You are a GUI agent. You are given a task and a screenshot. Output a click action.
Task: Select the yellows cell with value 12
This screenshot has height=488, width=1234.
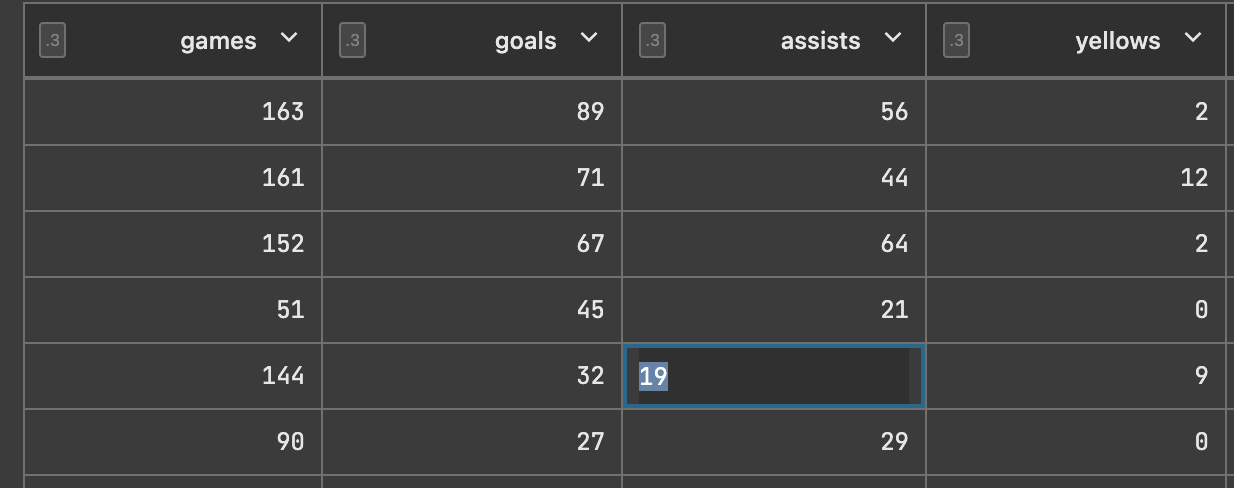pos(1076,177)
